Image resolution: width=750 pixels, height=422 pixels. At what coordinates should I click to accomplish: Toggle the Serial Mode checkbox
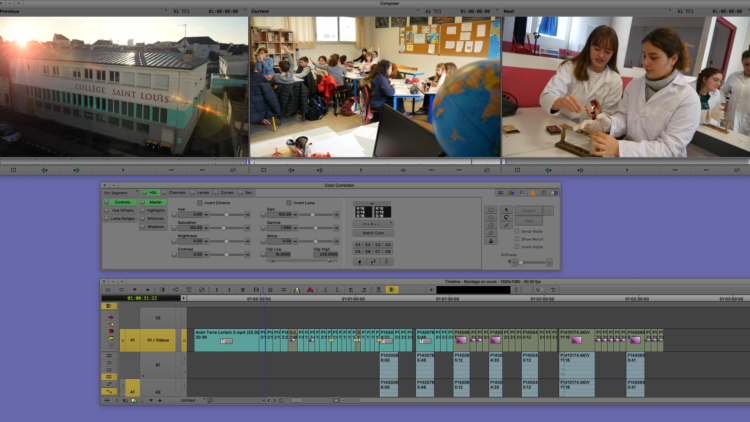517,231
